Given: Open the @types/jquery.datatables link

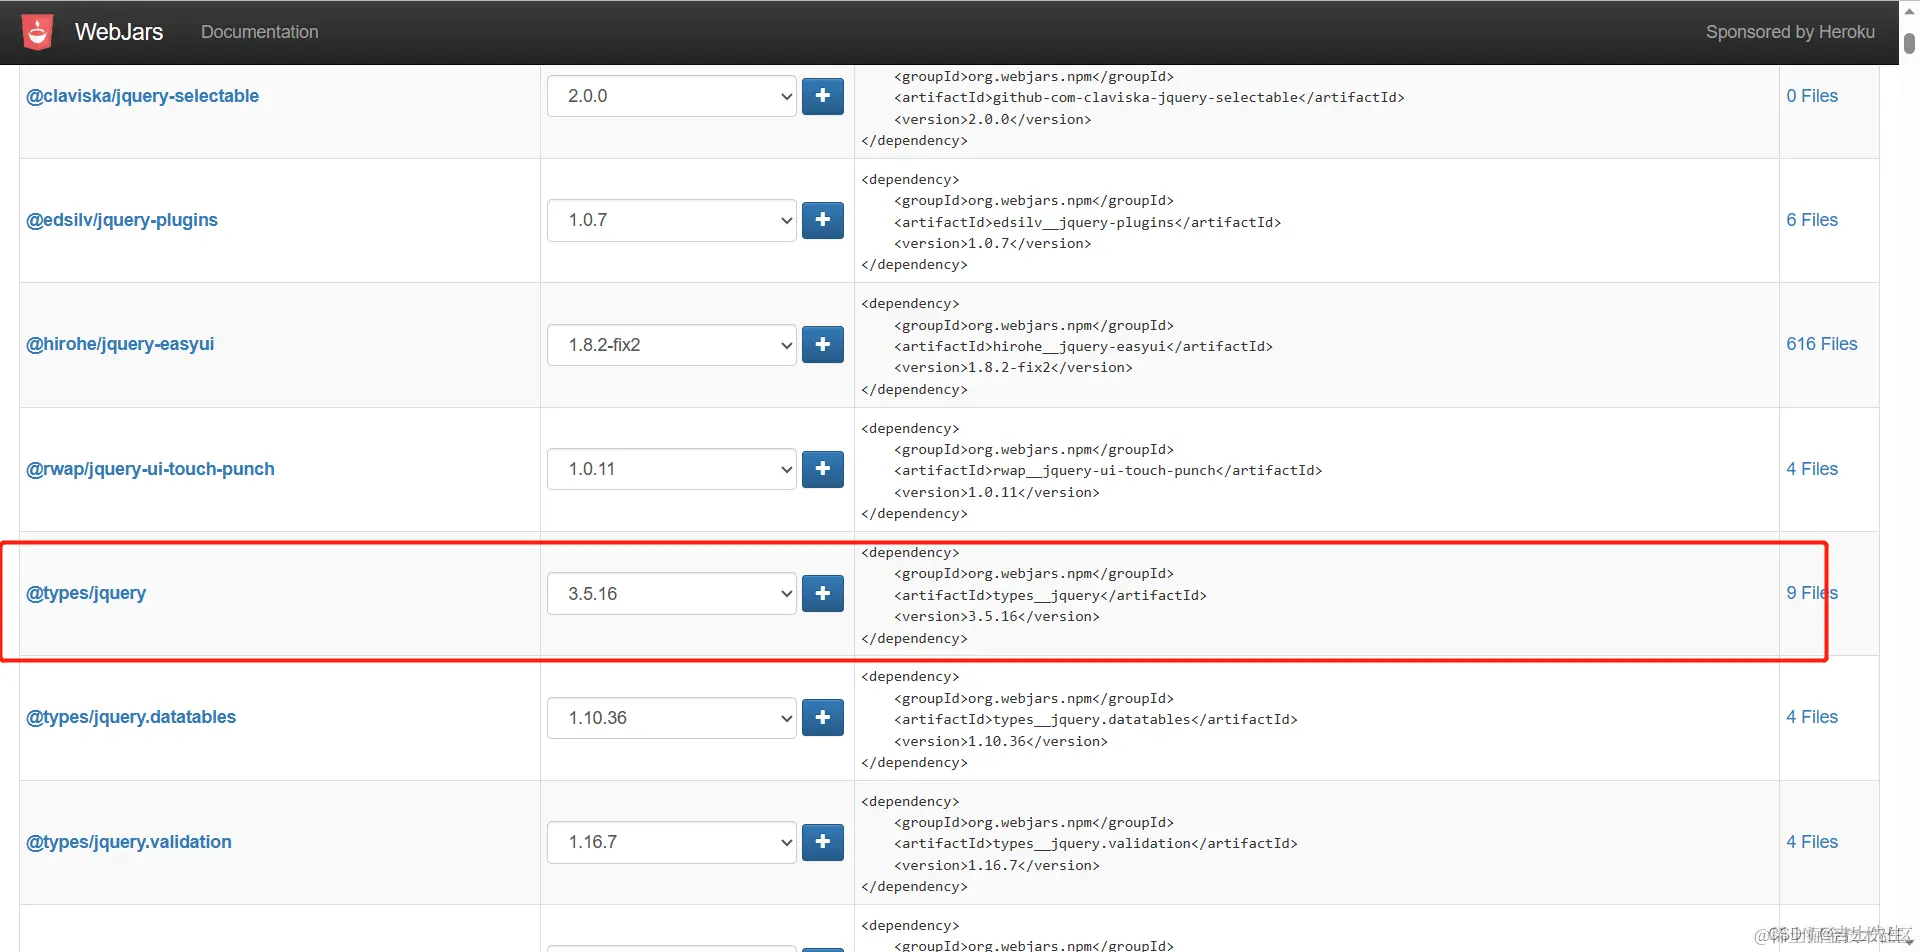Looking at the screenshot, I should click(131, 717).
